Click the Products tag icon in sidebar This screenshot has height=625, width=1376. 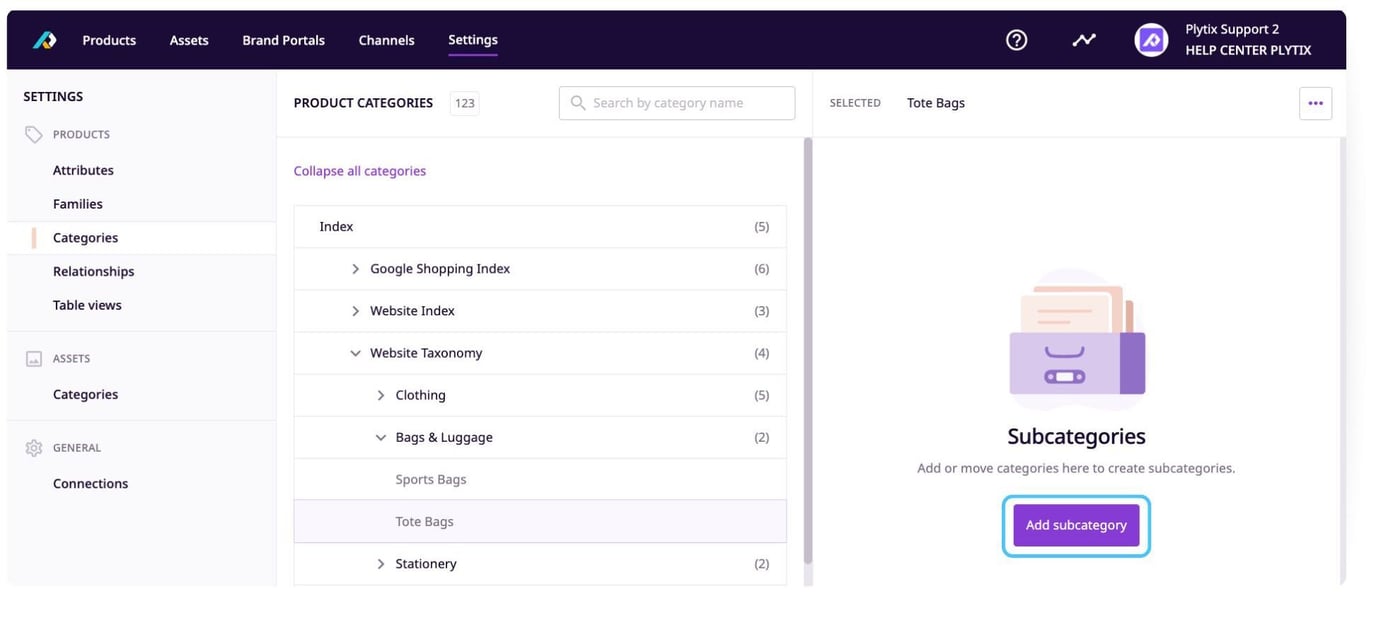(x=34, y=134)
